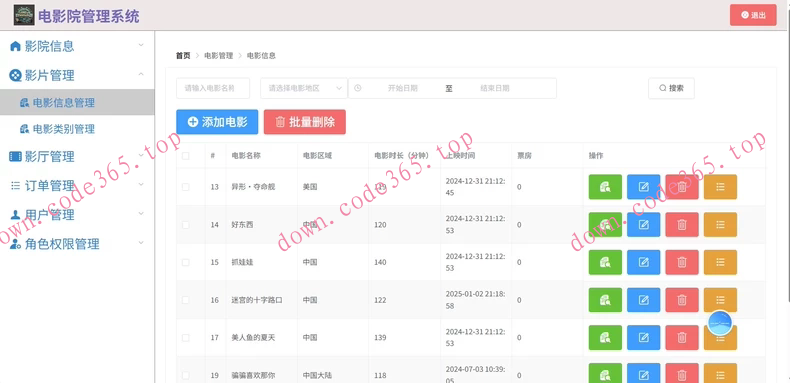Check the row checkbox for 迷宫的十字路口

click(x=185, y=300)
